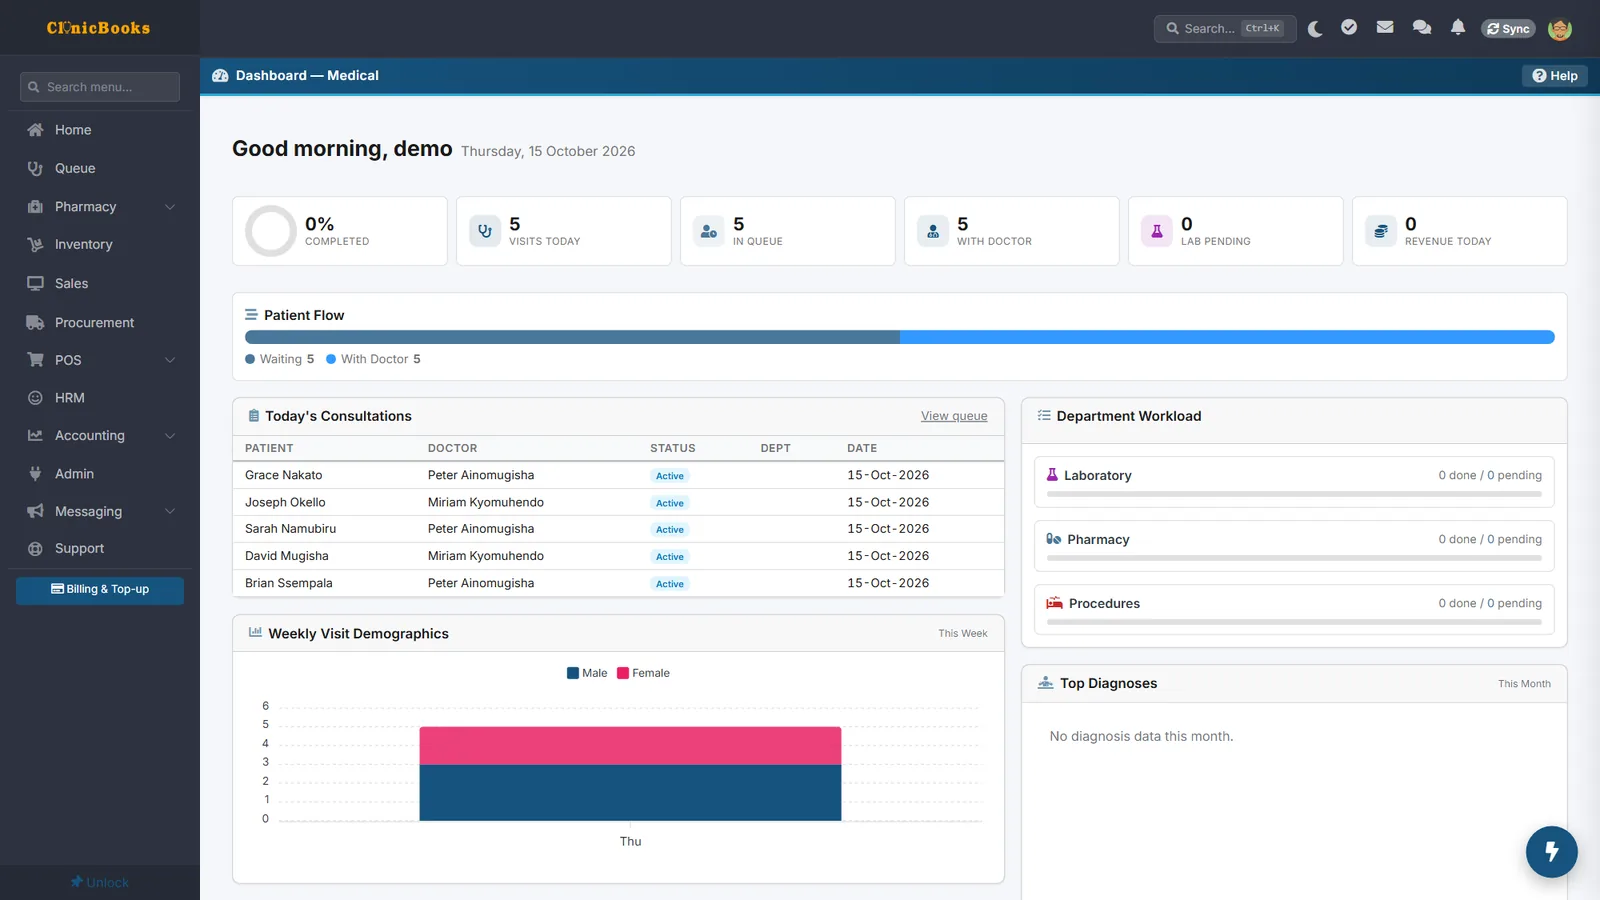Open Inventory in the sidebar
1600x900 pixels.
[x=100, y=244]
